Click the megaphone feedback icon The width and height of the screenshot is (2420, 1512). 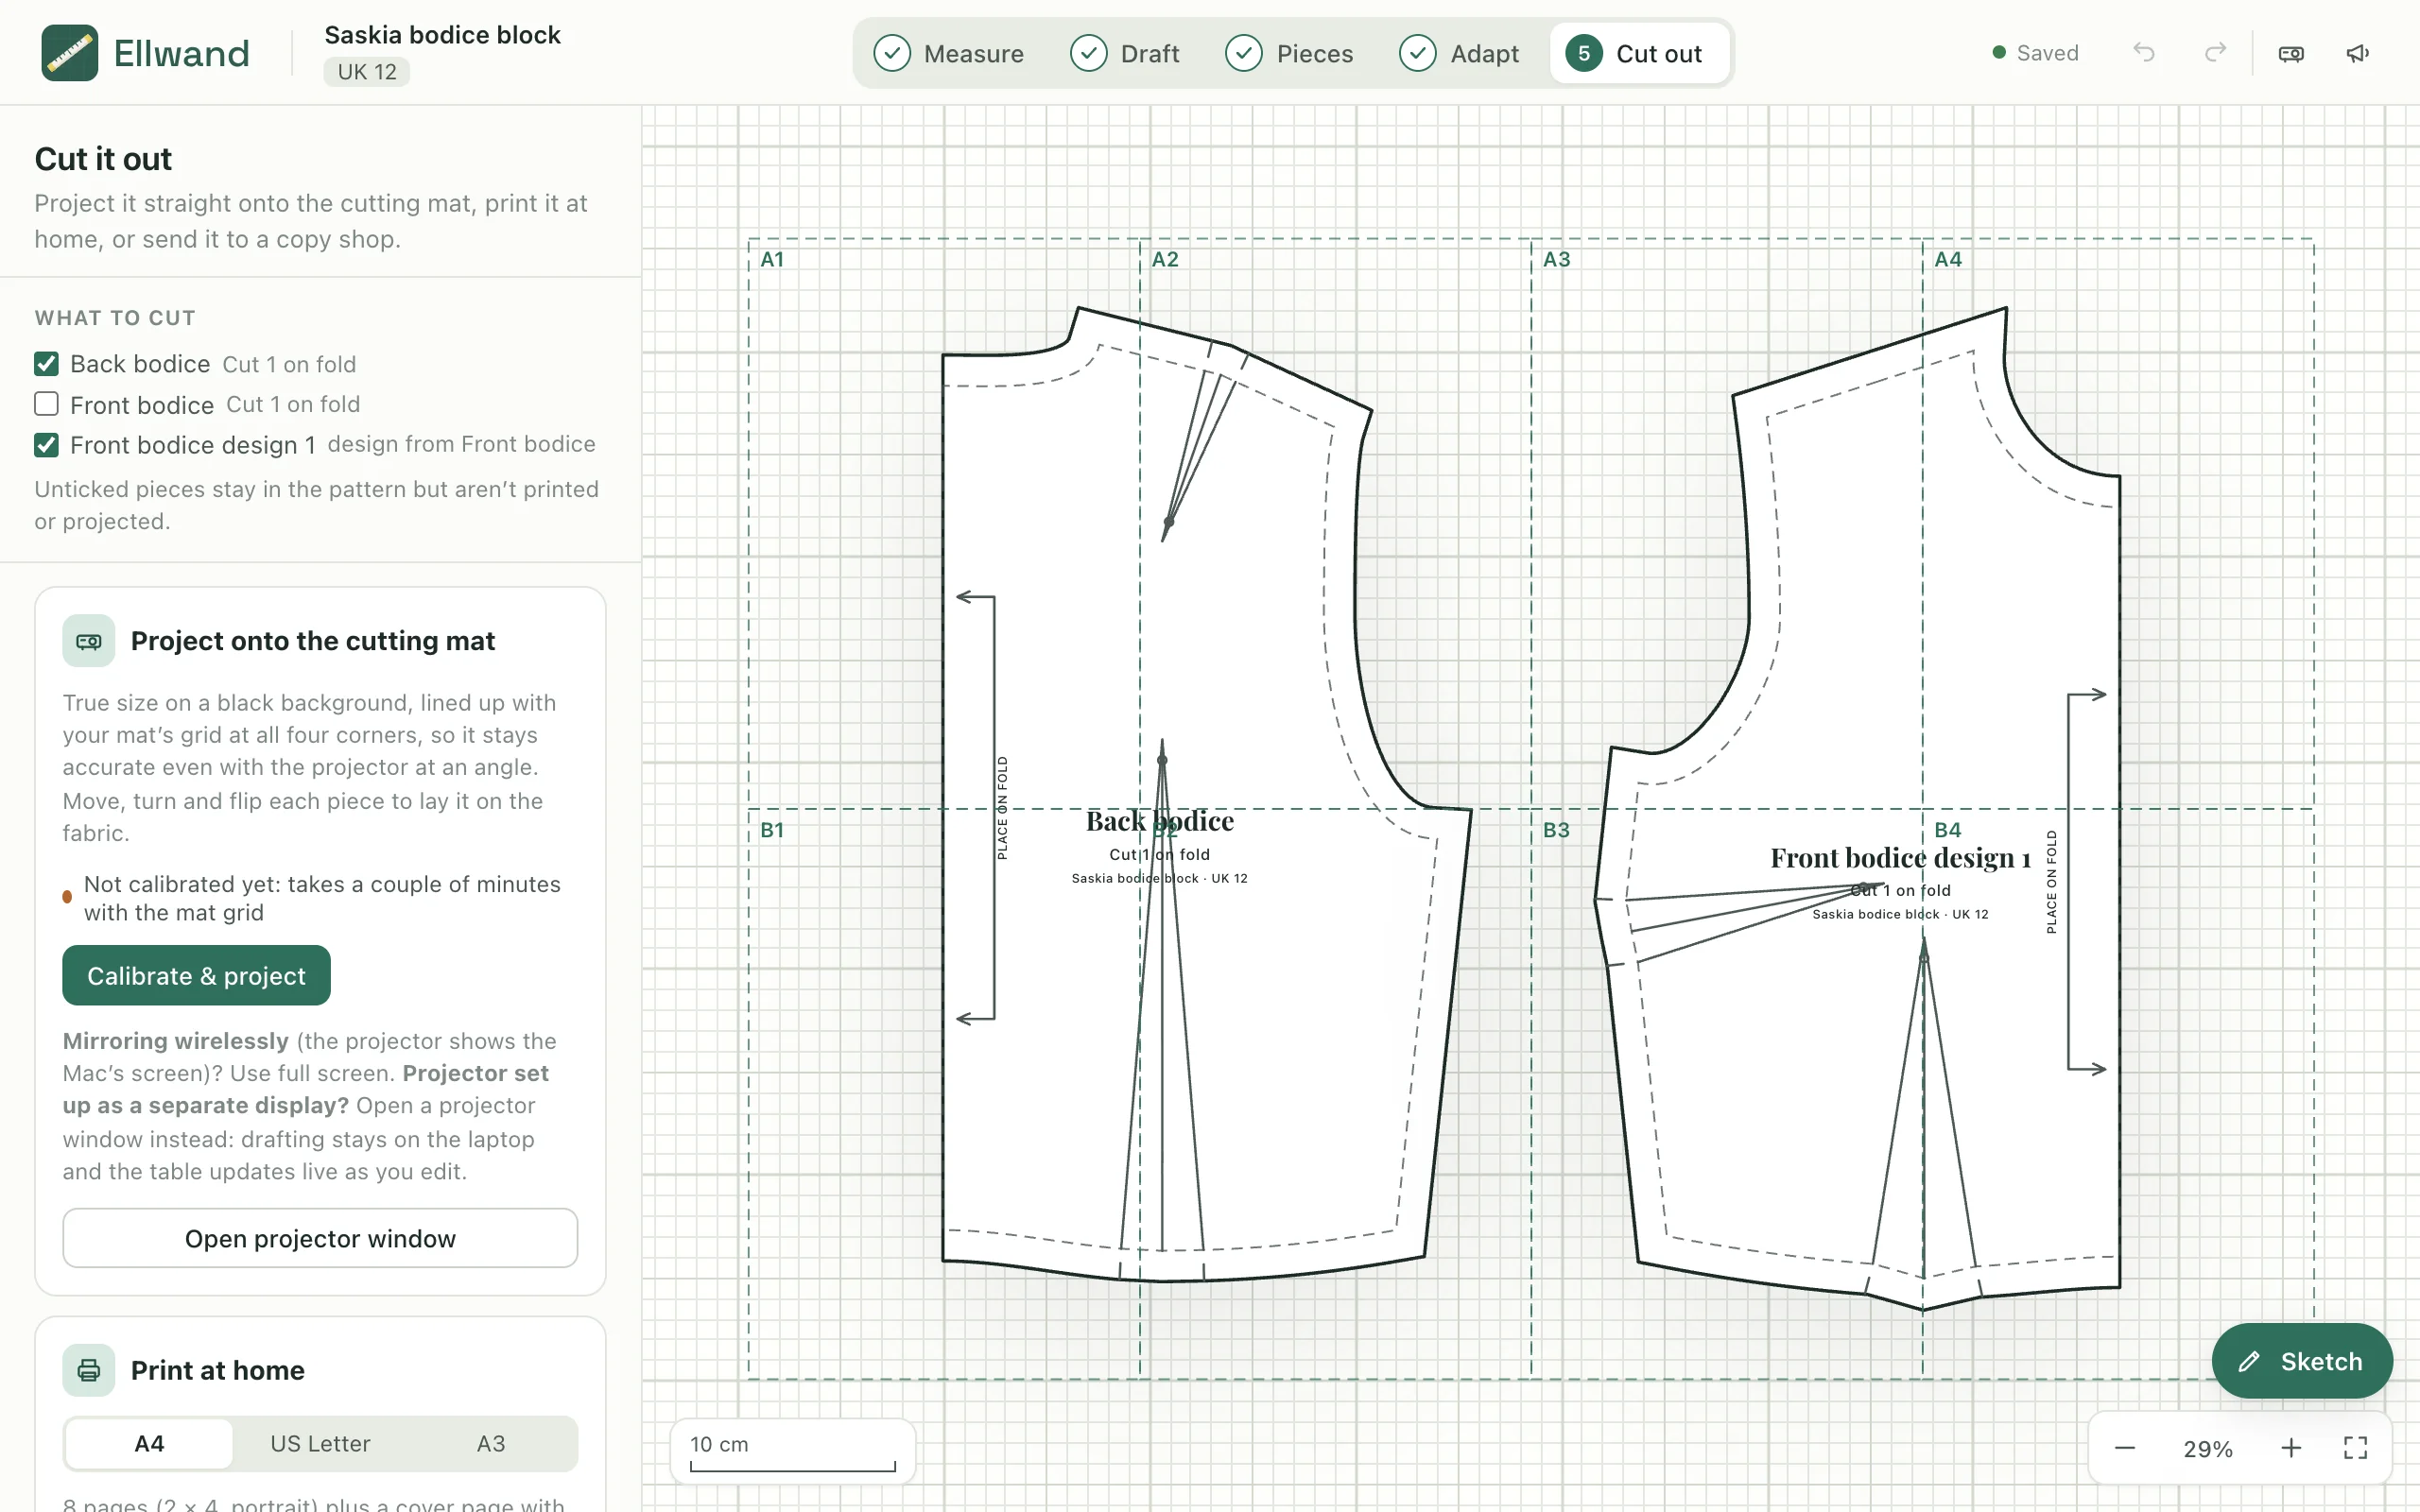2357,53
